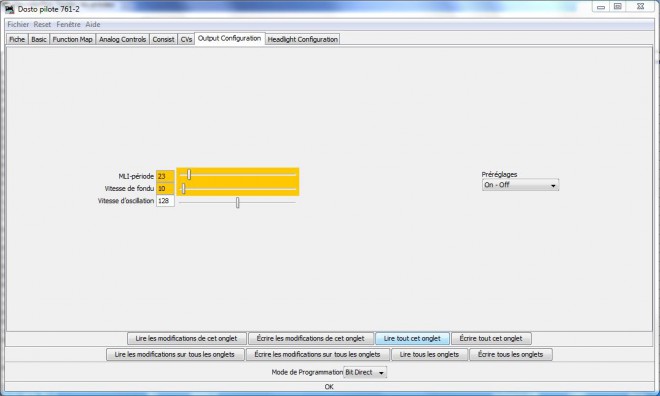Viewport: 660px width, 396px height.
Task: Open the Fichier menu
Action: point(18,24)
